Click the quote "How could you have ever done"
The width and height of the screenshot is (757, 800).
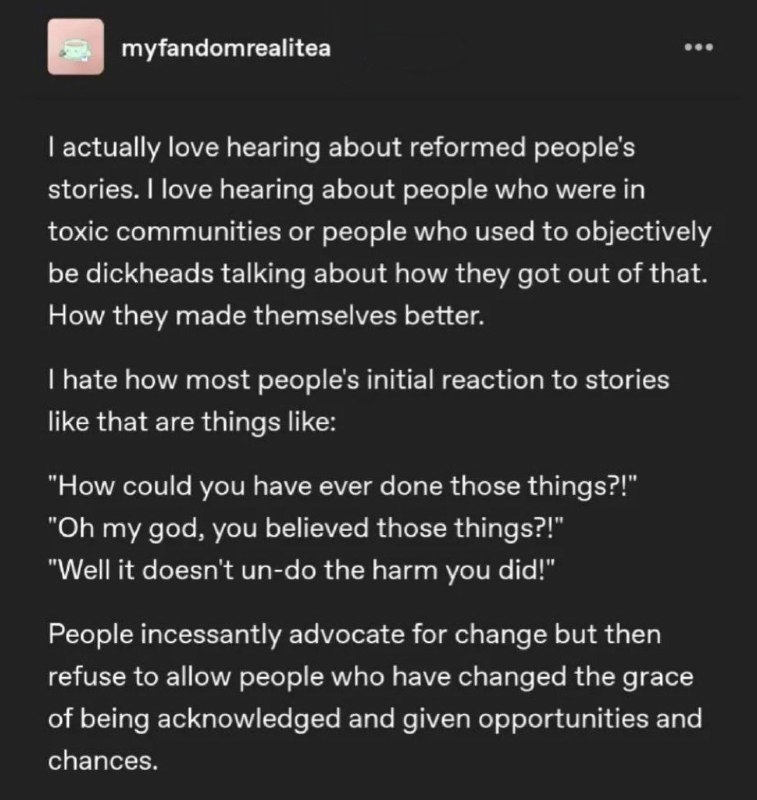(x=342, y=486)
